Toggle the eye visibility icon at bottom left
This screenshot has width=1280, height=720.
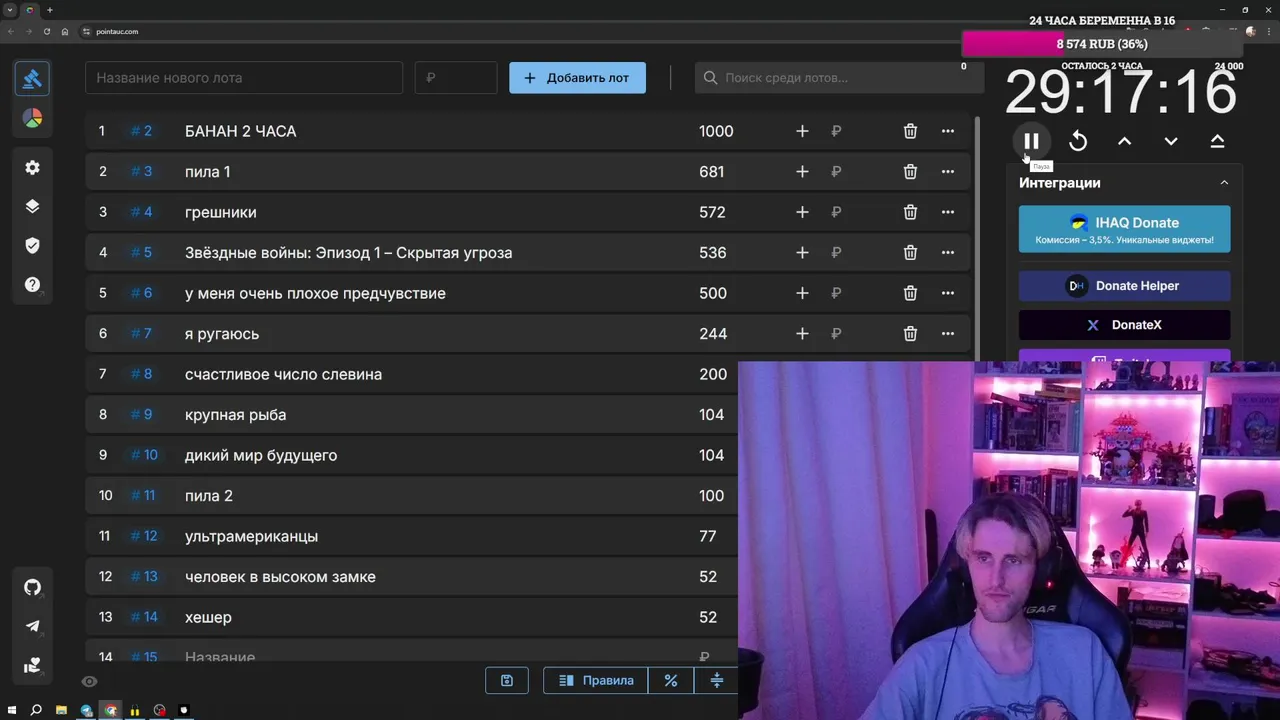click(x=89, y=681)
